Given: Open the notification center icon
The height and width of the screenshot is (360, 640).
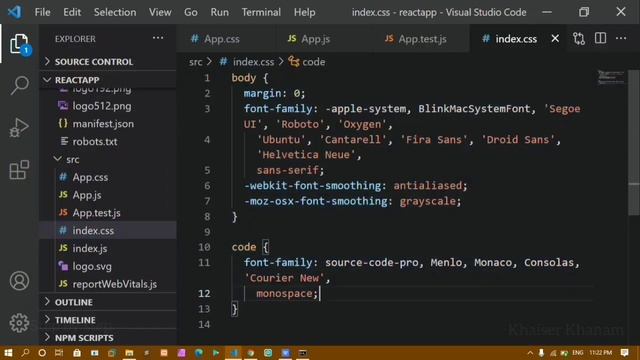Looking at the screenshot, I should click(624, 353).
